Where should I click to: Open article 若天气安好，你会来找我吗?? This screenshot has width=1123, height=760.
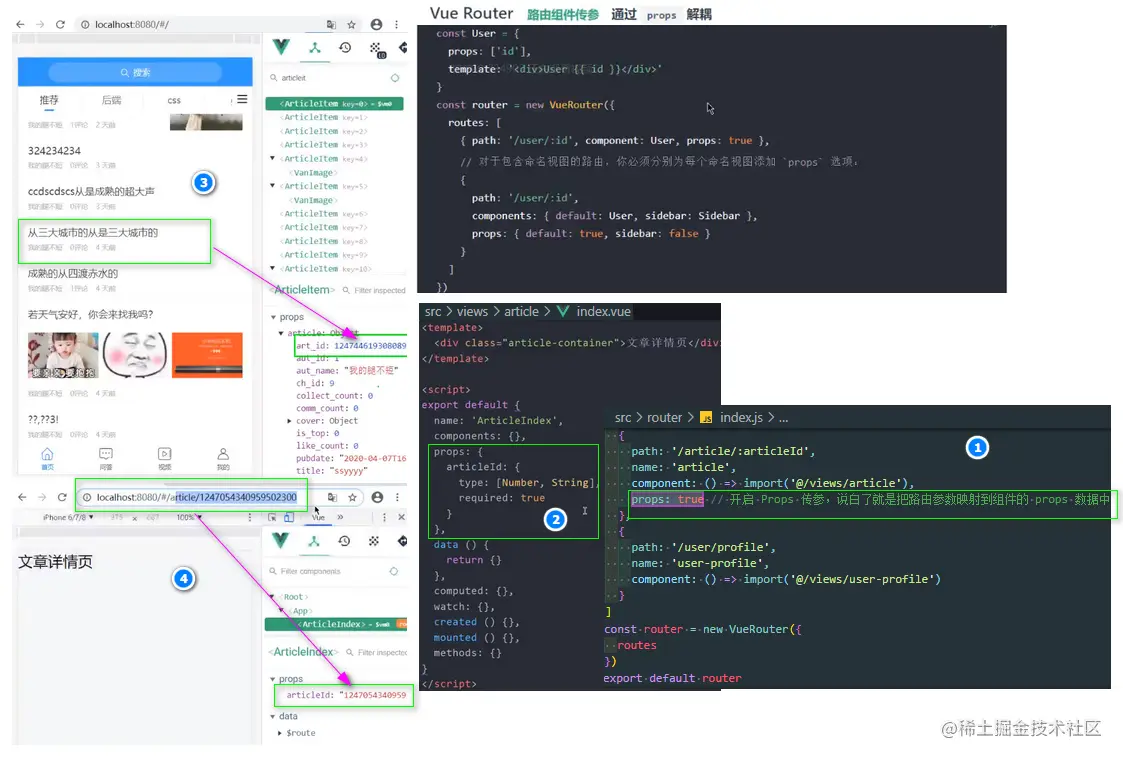90,314
